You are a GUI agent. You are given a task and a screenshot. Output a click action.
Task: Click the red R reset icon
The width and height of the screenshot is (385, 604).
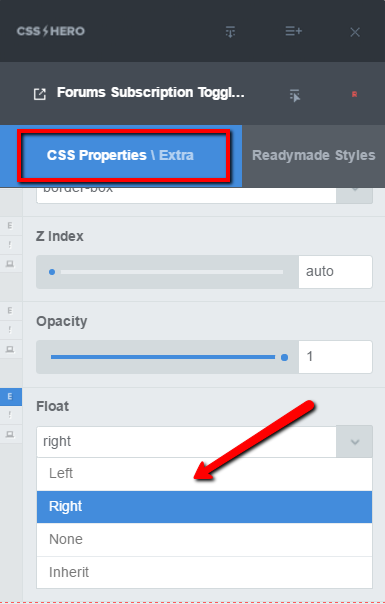pyautogui.click(x=354, y=94)
